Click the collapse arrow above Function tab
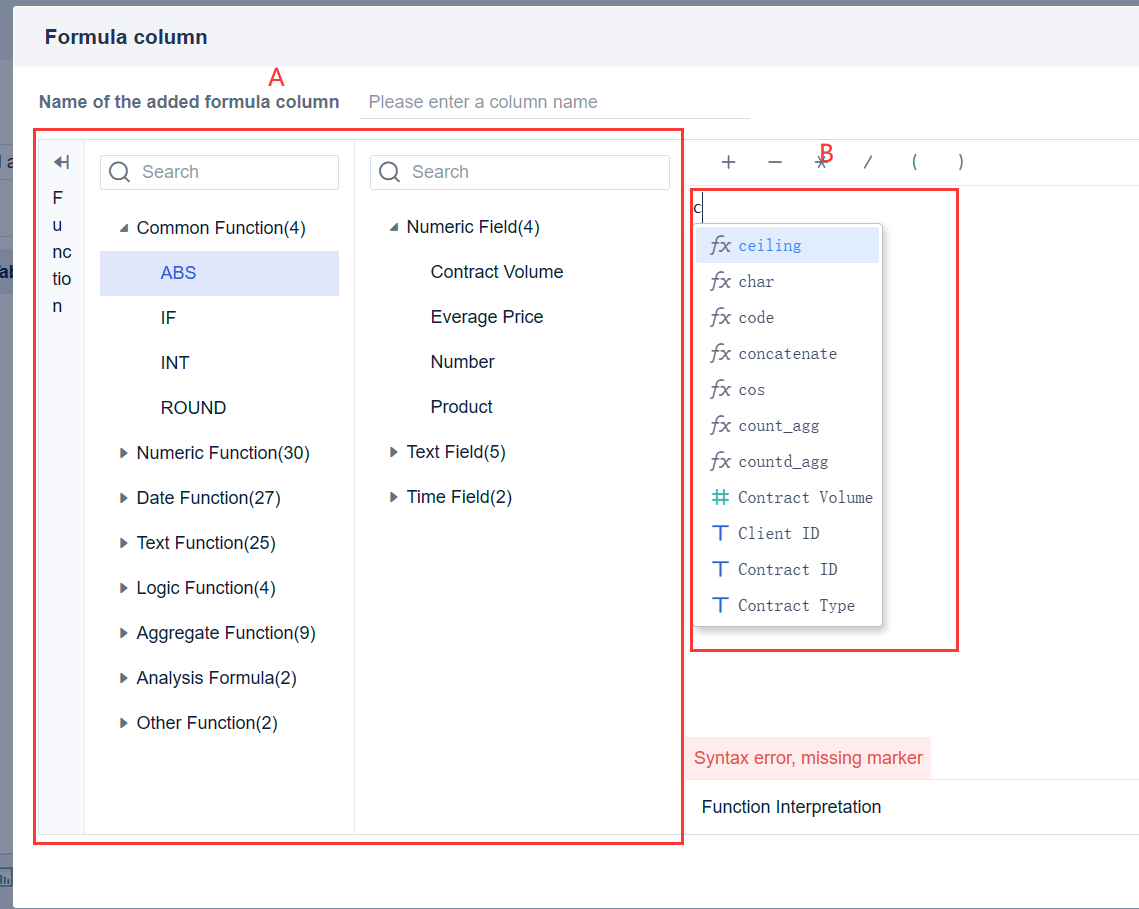Viewport: 1139px width, 909px height. [62, 161]
